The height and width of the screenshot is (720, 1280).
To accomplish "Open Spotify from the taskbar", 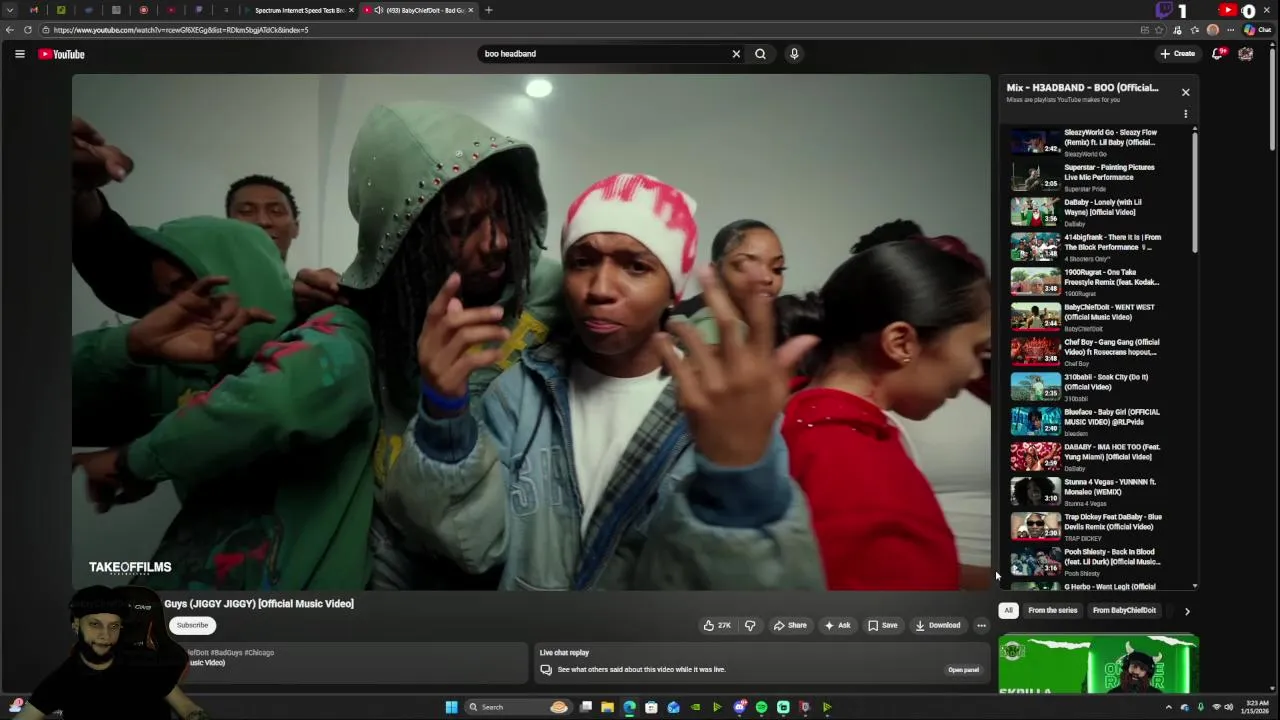I will point(761,707).
